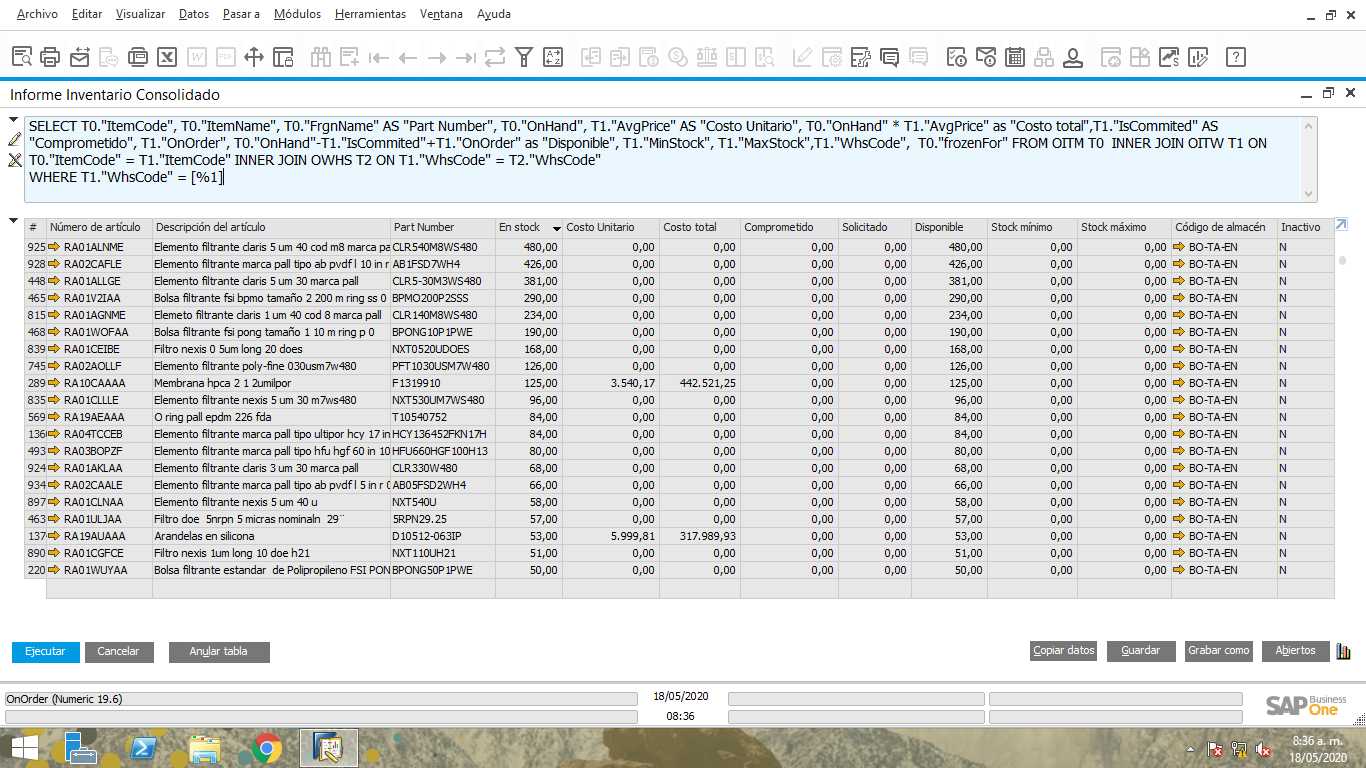Open the query manager wrench icon
This screenshot has height=768, width=1366.
point(861,57)
